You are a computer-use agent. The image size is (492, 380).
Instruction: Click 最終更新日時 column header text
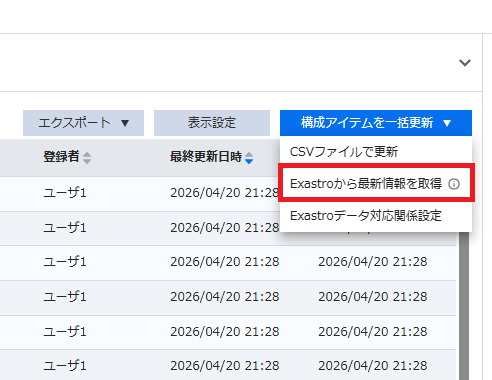point(206,157)
